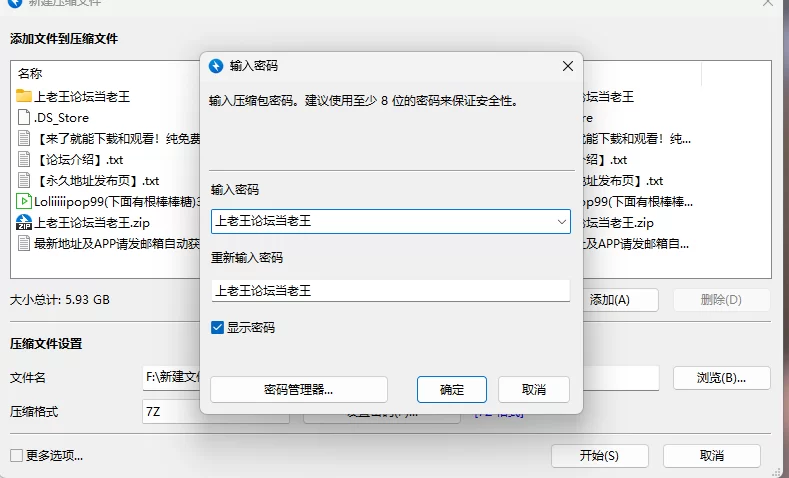Click the Bandizip icon in main window title
The height and width of the screenshot is (478, 789).
15,3
